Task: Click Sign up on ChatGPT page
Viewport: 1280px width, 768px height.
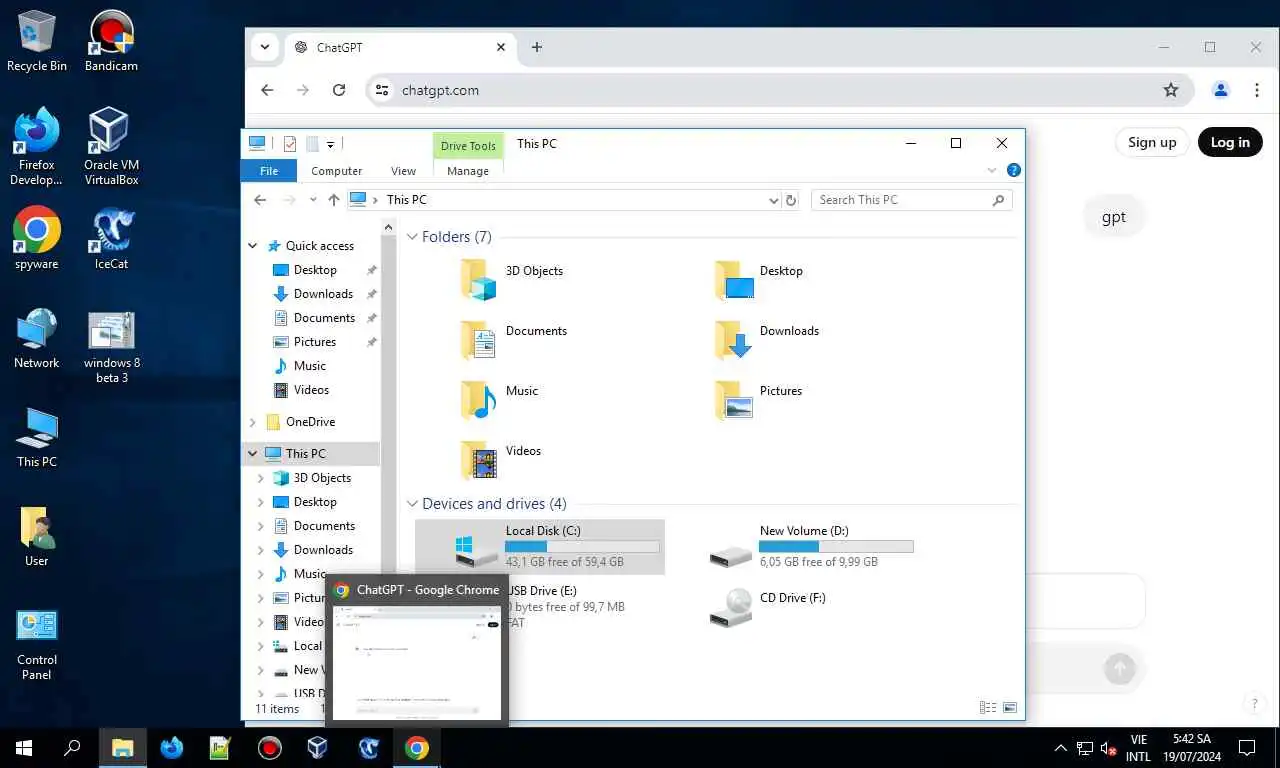Action: click(x=1152, y=142)
